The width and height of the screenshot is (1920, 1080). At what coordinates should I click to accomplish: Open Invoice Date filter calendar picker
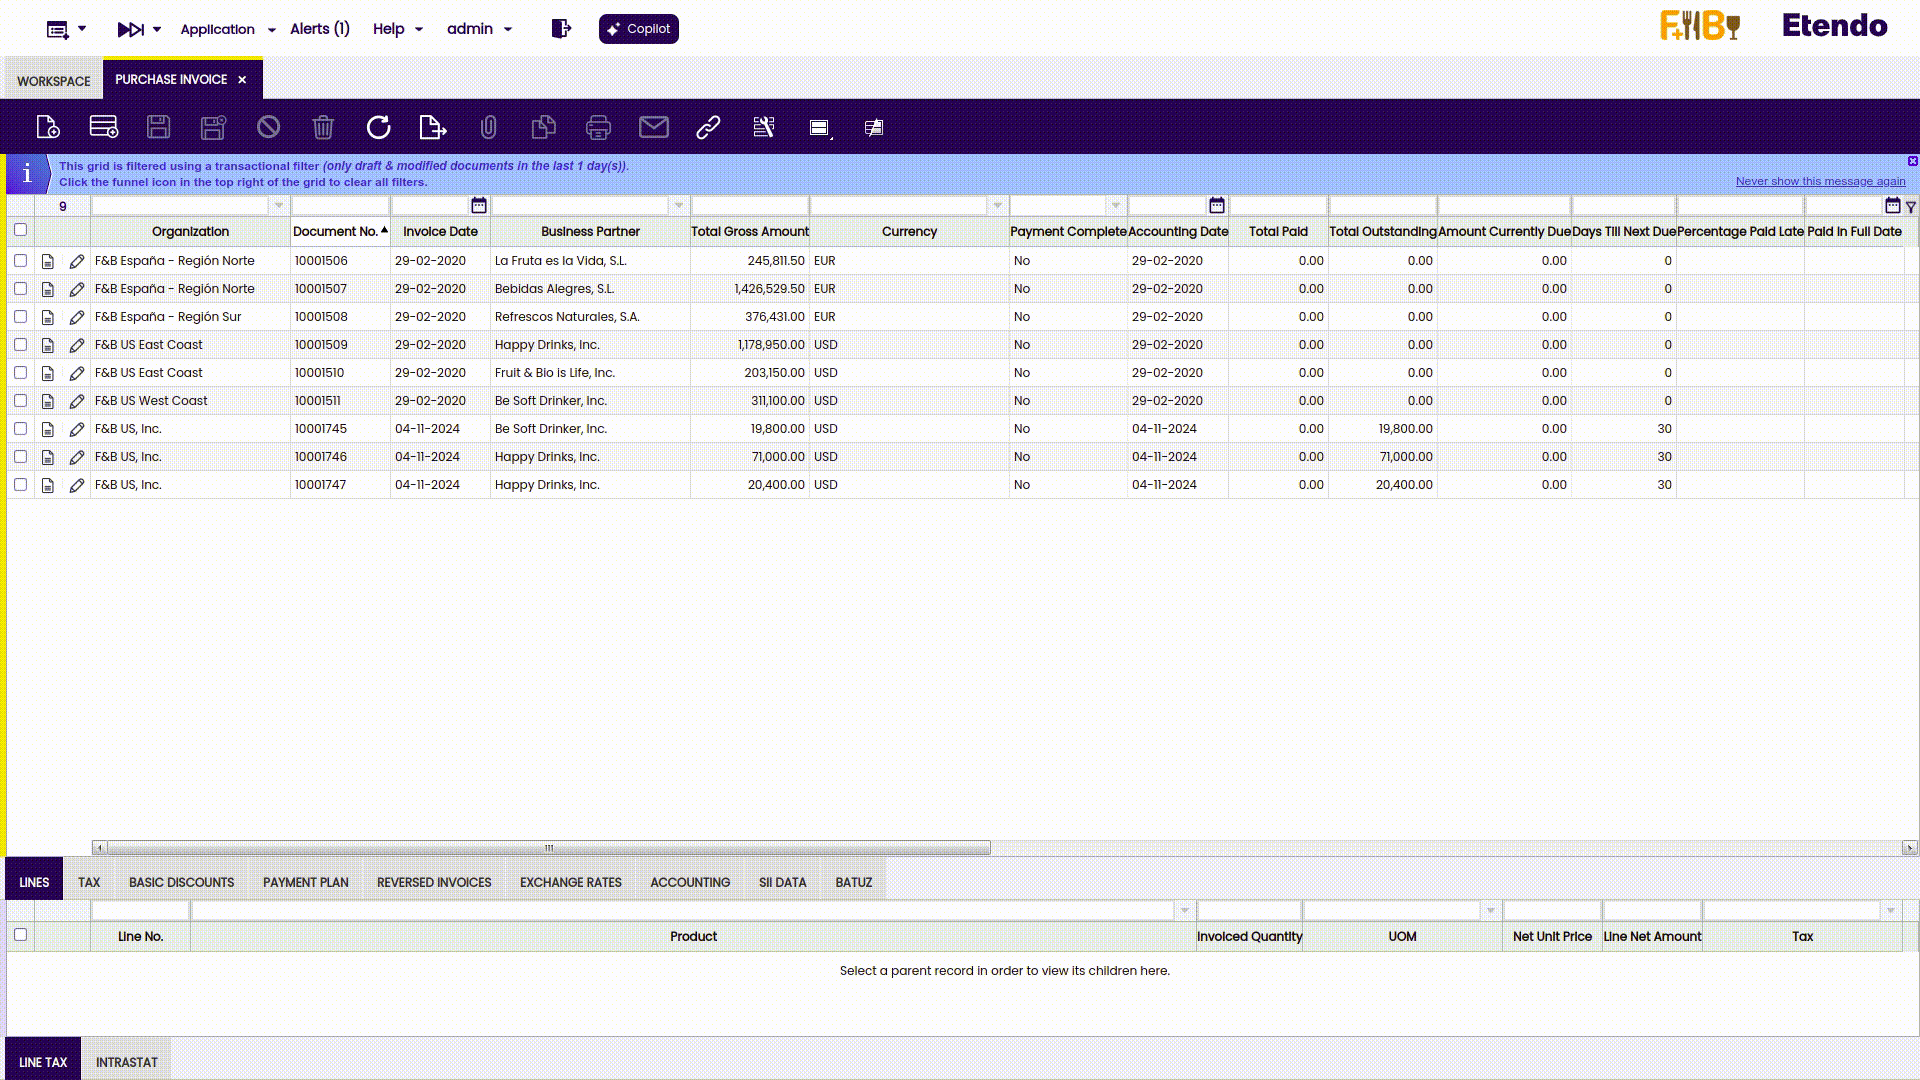click(479, 205)
